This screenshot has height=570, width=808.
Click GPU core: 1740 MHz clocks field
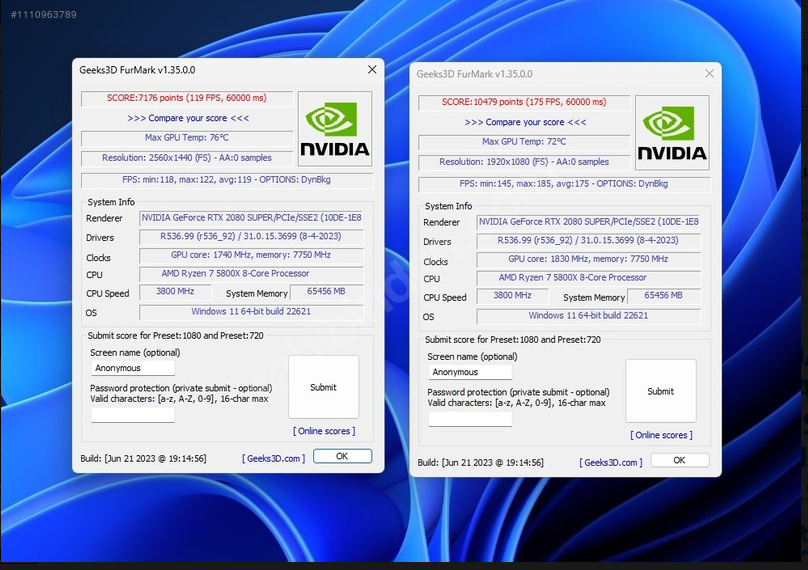click(x=251, y=255)
